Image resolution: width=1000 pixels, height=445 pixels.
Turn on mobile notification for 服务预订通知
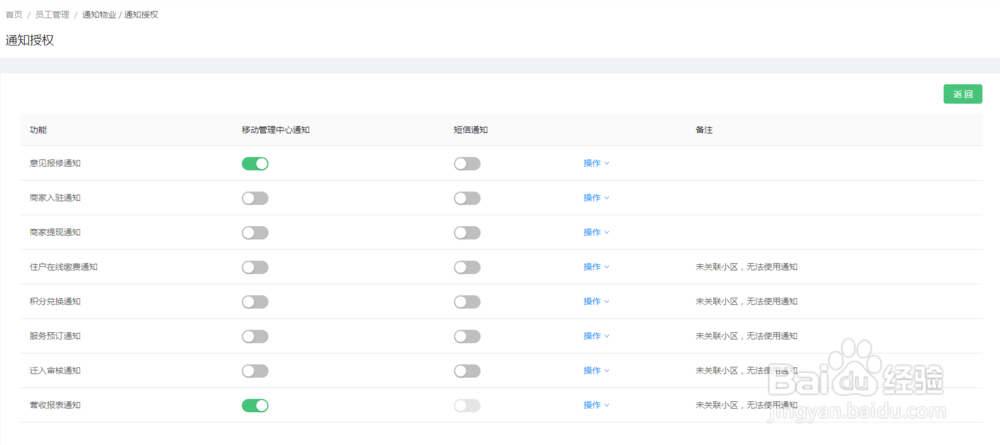pos(255,336)
